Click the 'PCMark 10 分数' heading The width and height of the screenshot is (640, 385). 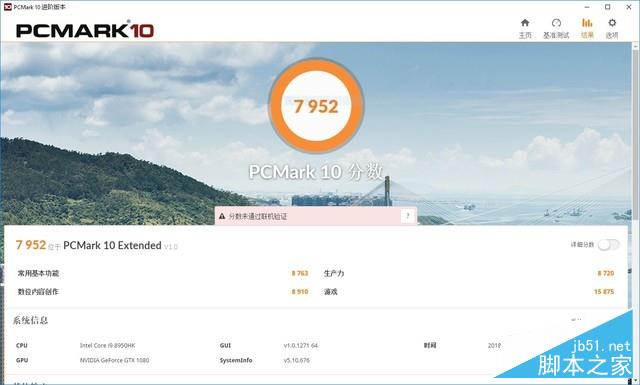316,171
